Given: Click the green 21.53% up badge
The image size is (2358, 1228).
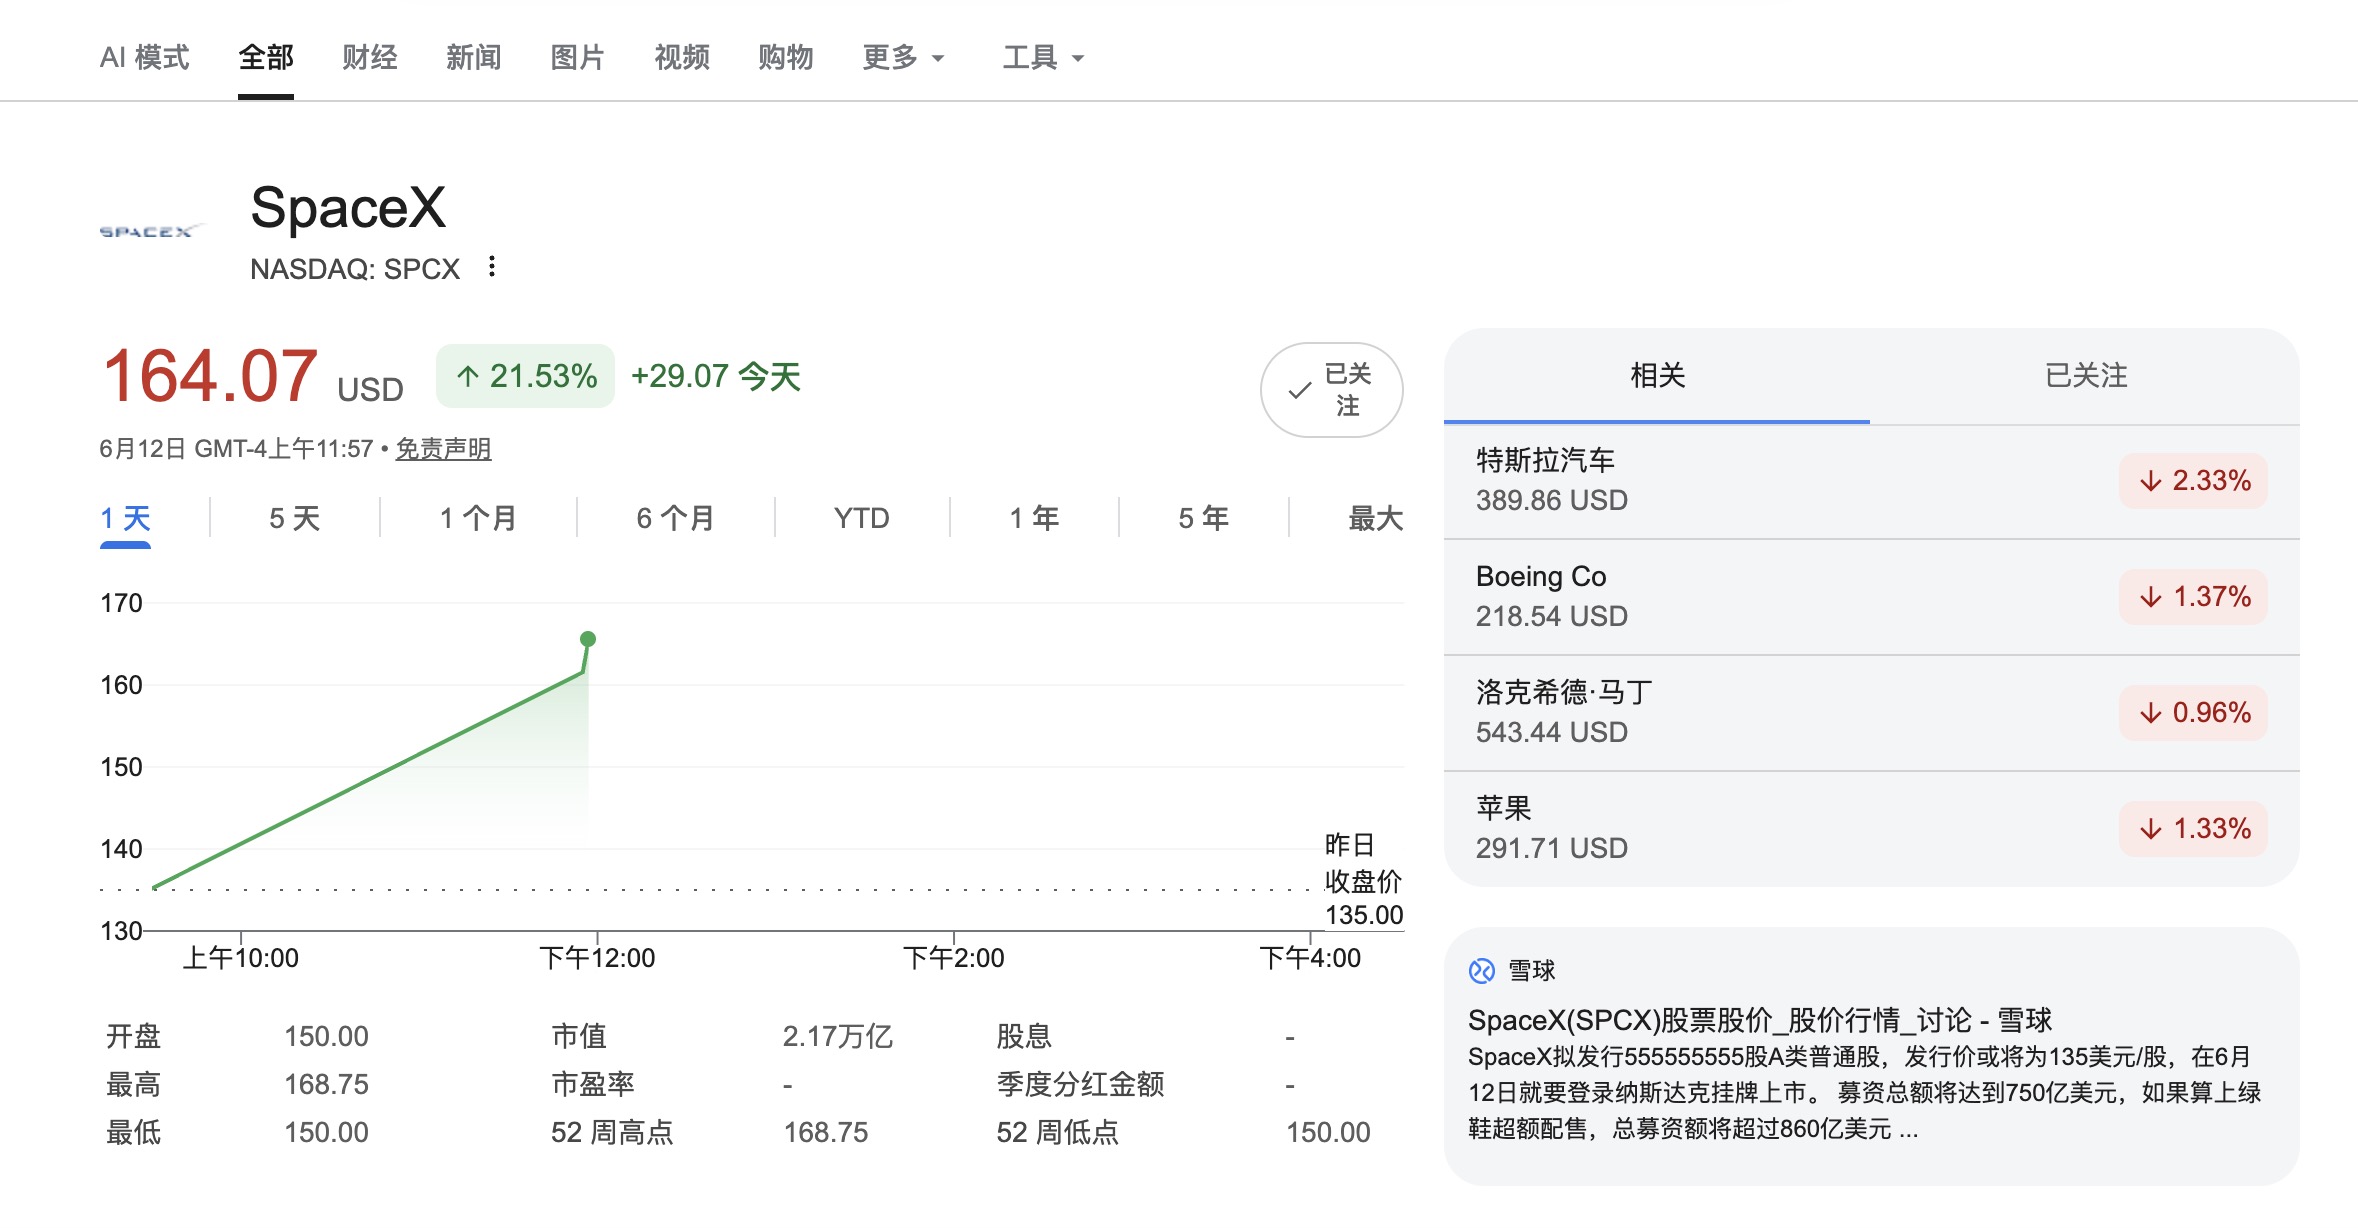Looking at the screenshot, I should click(525, 376).
